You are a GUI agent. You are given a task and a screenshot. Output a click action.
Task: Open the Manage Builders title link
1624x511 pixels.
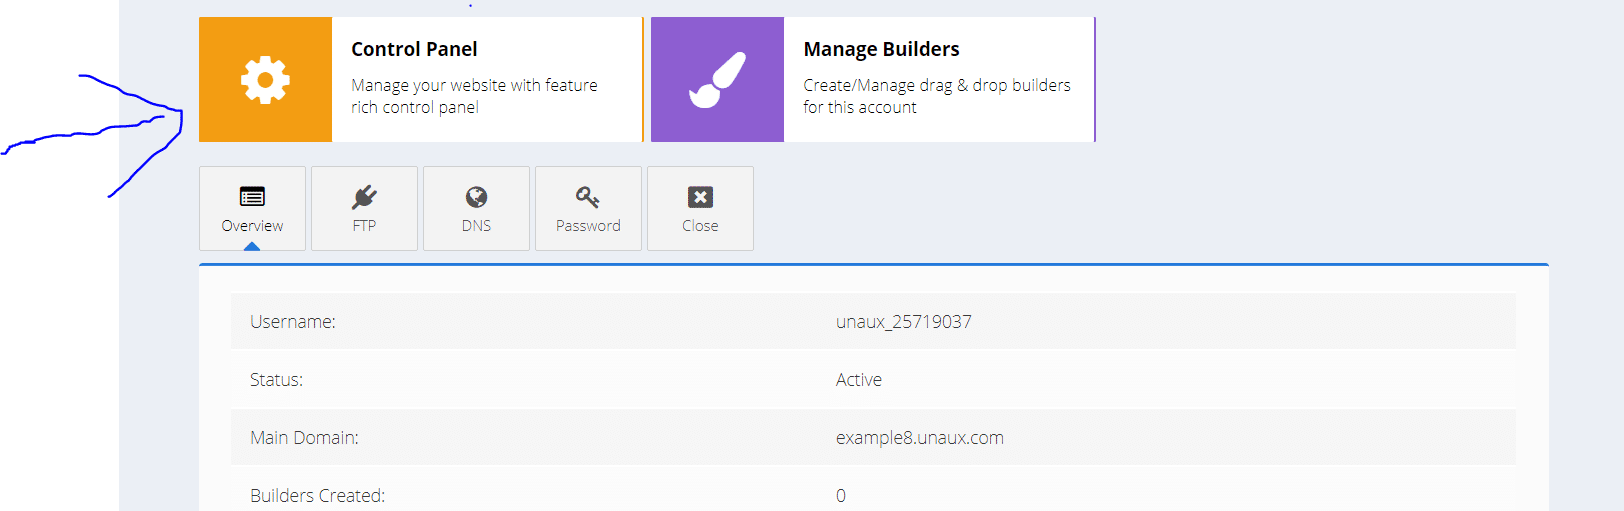[x=881, y=49]
